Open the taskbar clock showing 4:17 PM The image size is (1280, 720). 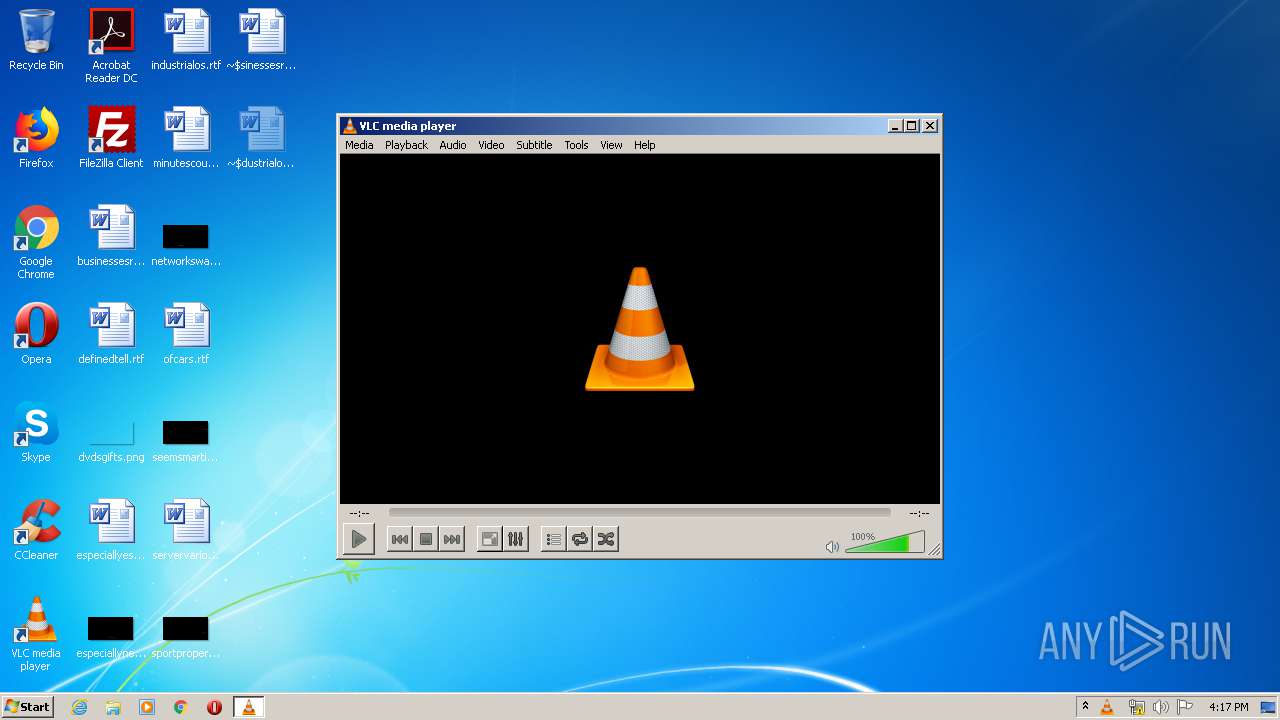[x=1228, y=707]
